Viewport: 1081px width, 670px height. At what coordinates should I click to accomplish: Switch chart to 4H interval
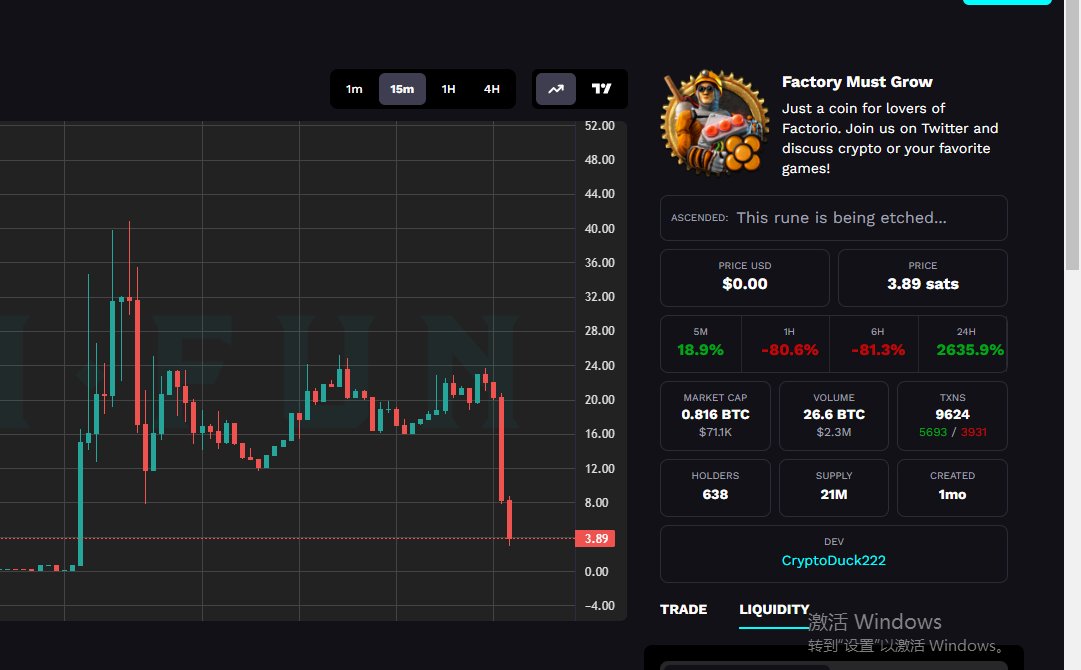pyautogui.click(x=492, y=89)
